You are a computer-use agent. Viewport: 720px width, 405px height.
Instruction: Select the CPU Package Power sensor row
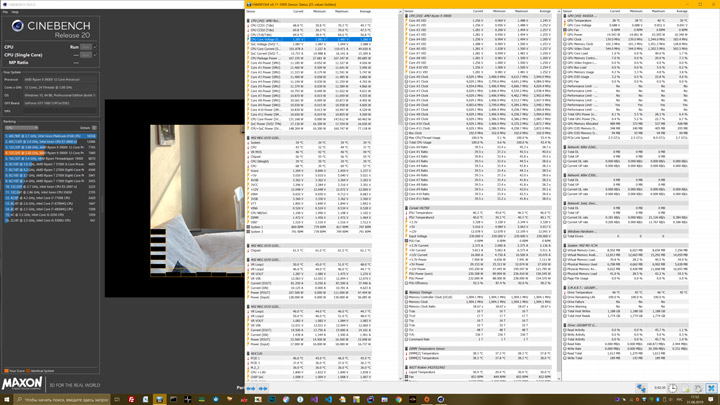[309, 58]
